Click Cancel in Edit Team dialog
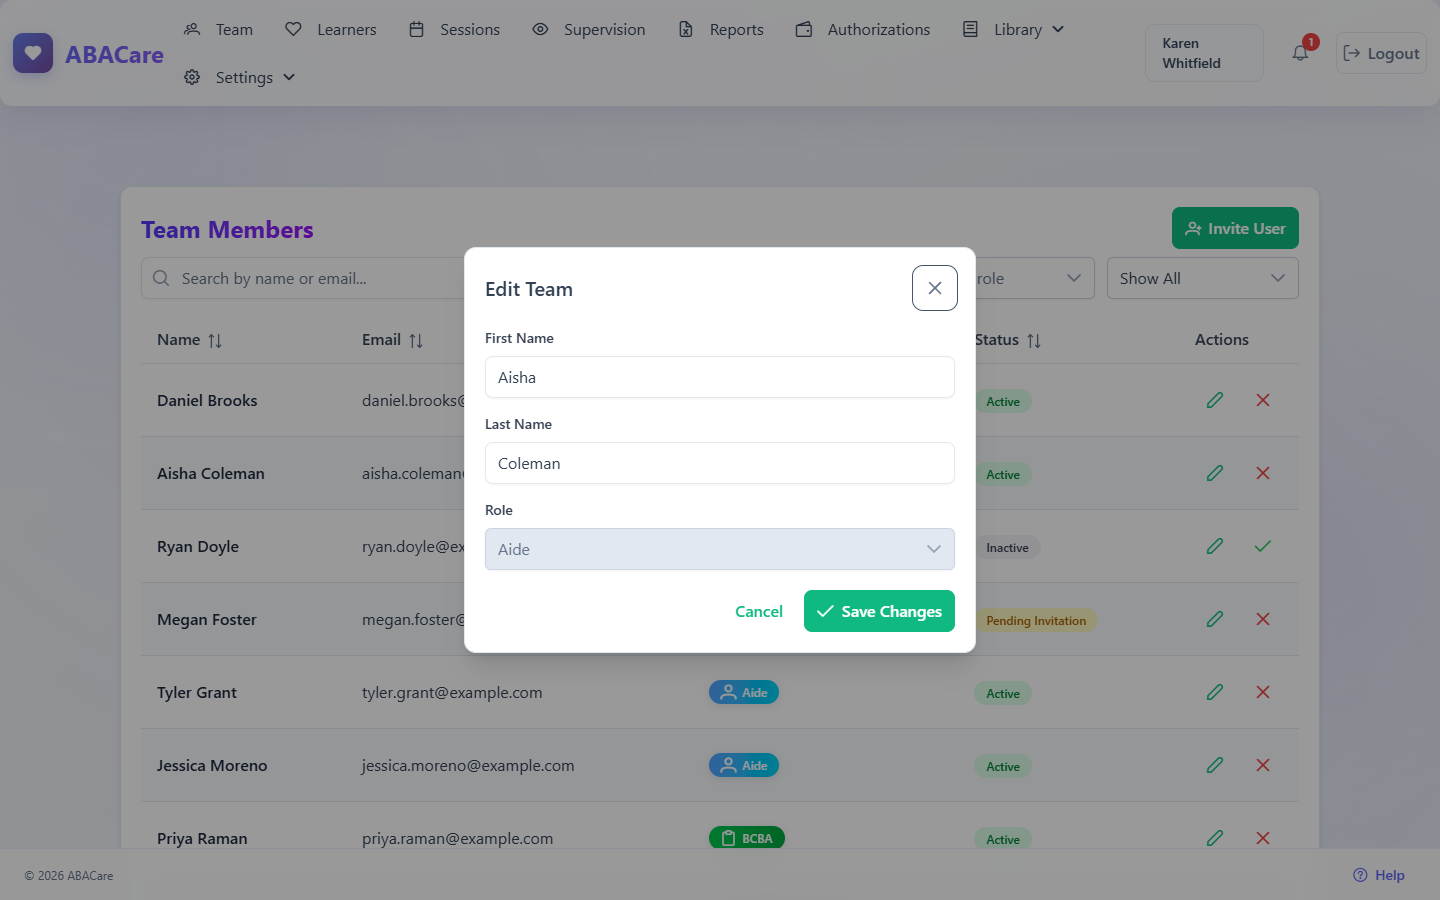Screen dimensions: 1440x900 [759, 611]
